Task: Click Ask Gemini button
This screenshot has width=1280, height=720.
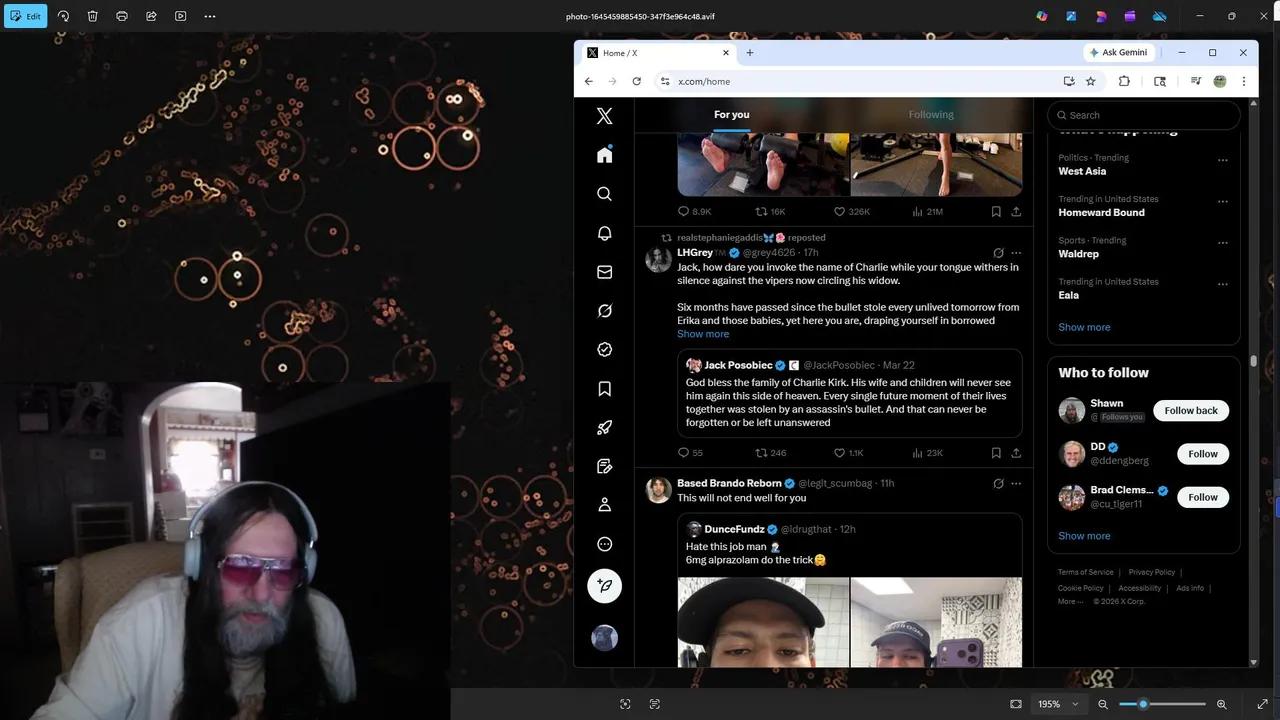Action: click(1119, 53)
